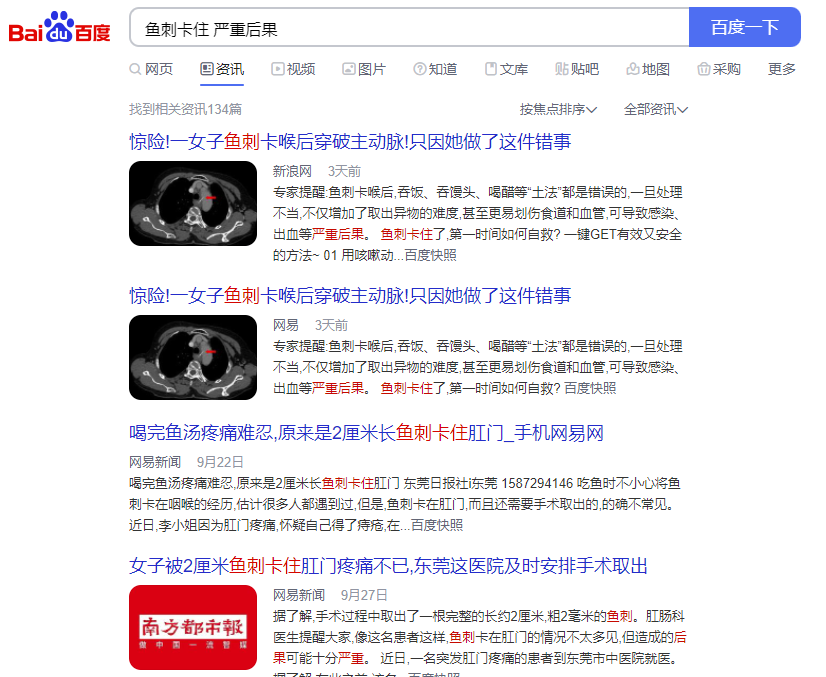Expand the 全部资讯 filter dropdown
This screenshot has height=677, width=826.
656,109
